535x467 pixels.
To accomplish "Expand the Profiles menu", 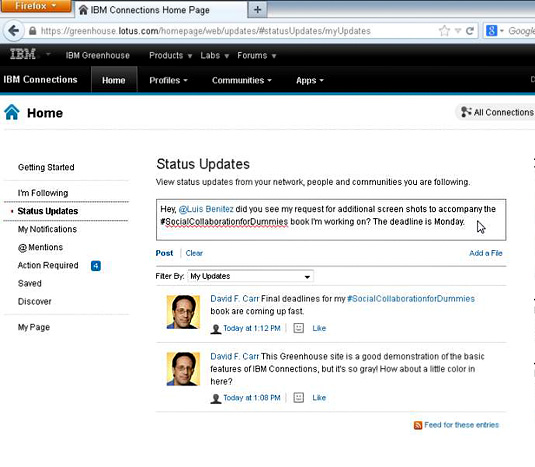I will [168, 81].
